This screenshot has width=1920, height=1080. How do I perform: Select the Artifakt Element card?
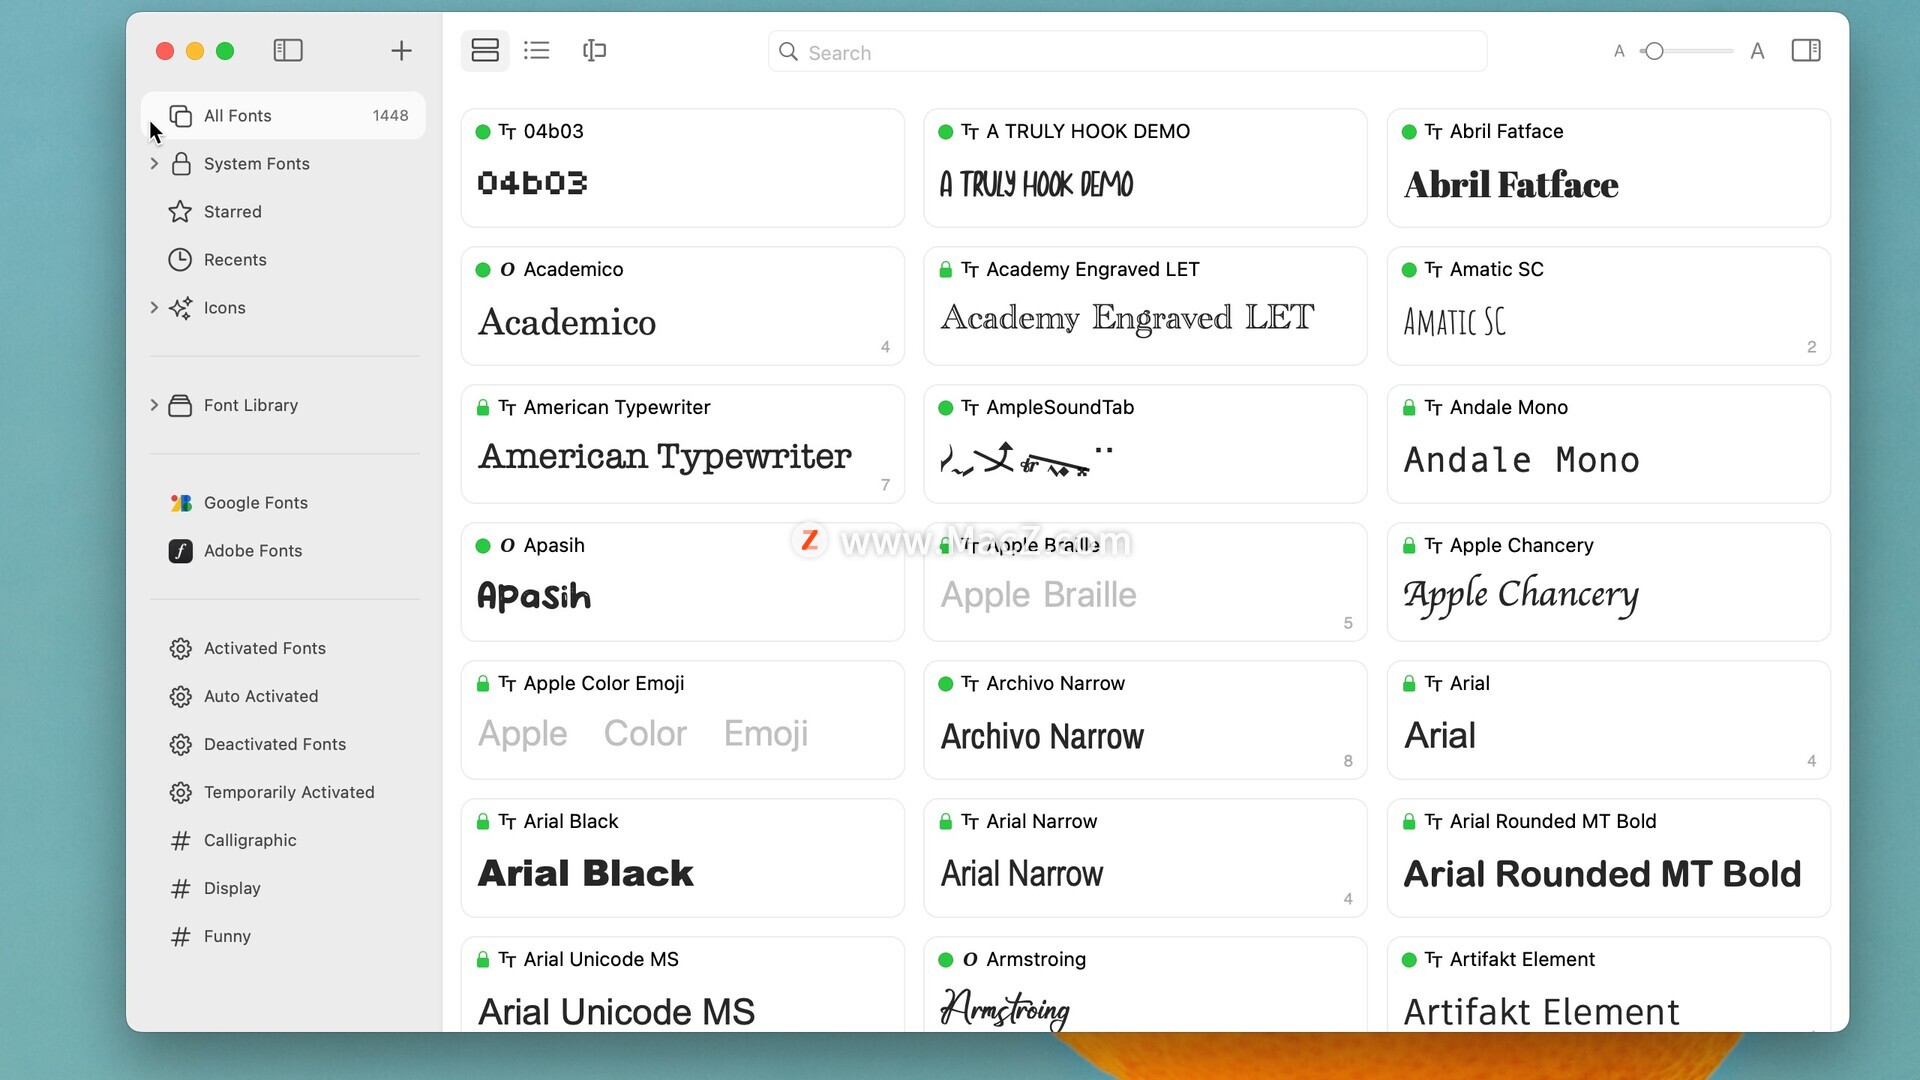(1608, 985)
